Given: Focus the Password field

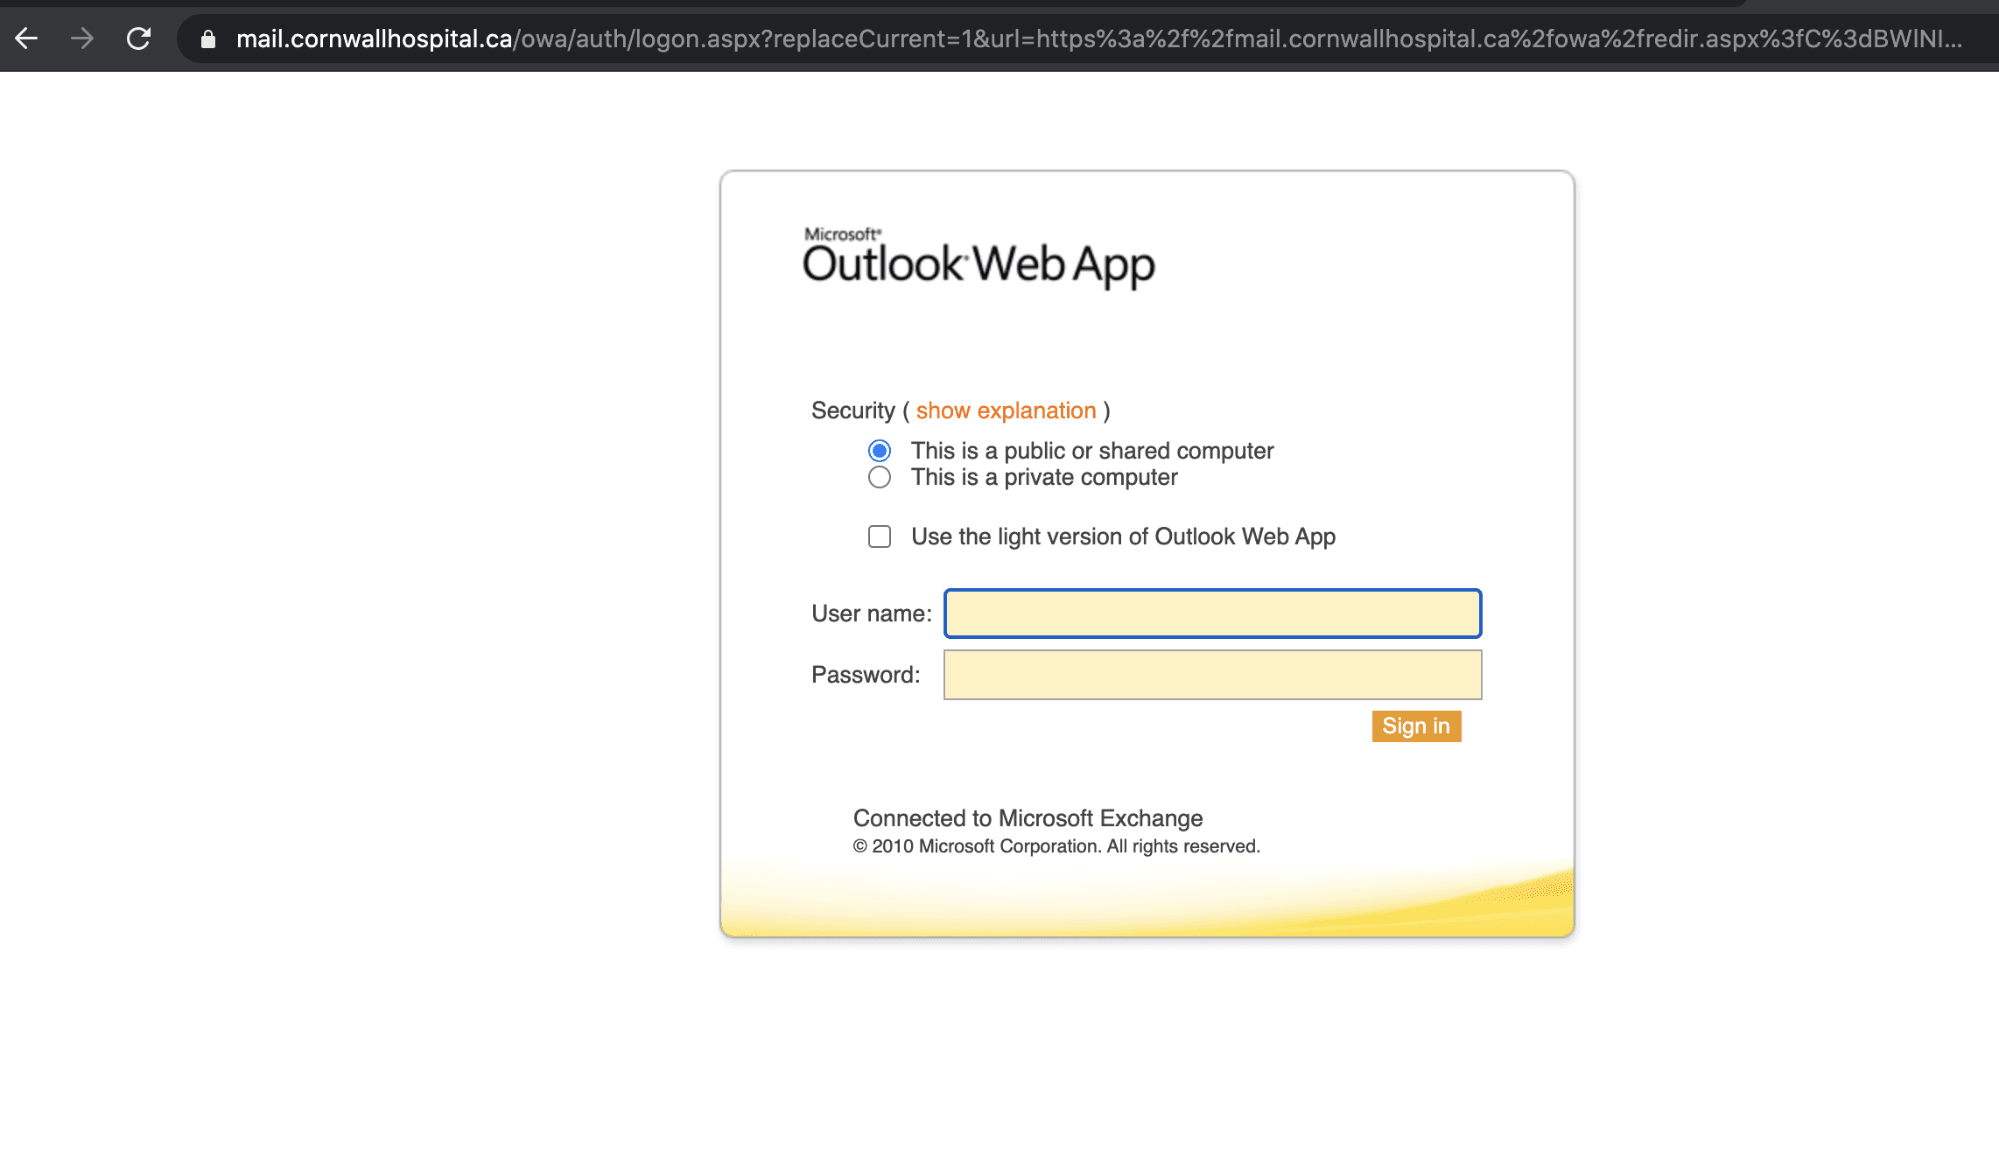Looking at the screenshot, I should pos(1212,675).
